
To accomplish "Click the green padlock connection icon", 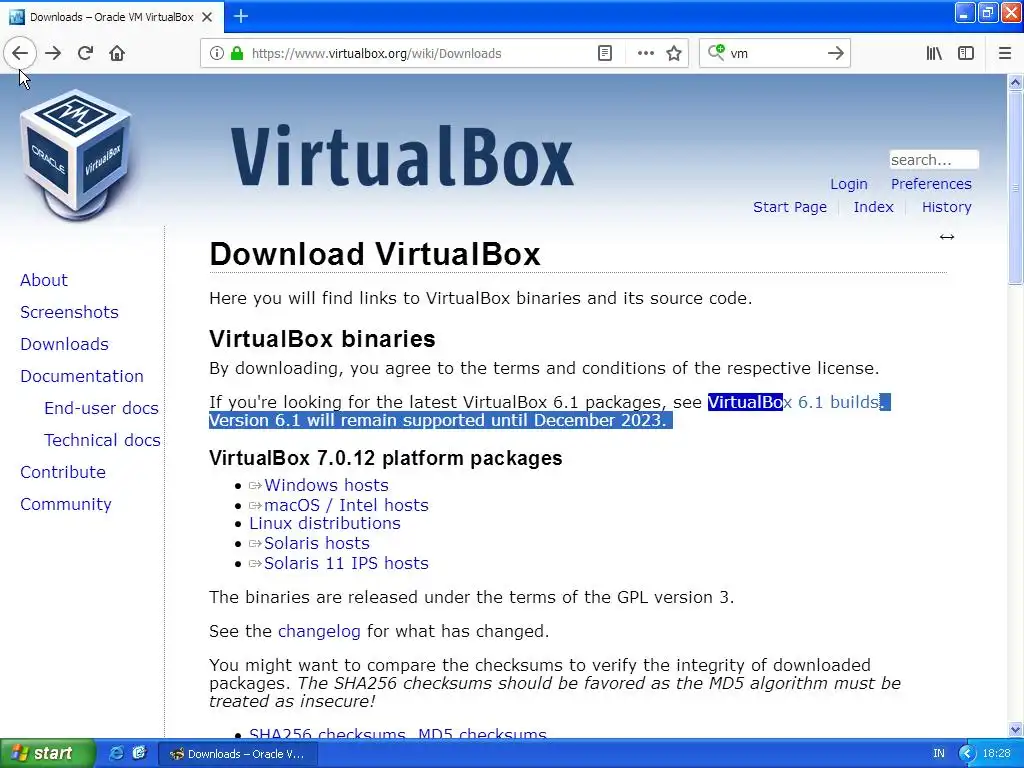I will coord(236,53).
